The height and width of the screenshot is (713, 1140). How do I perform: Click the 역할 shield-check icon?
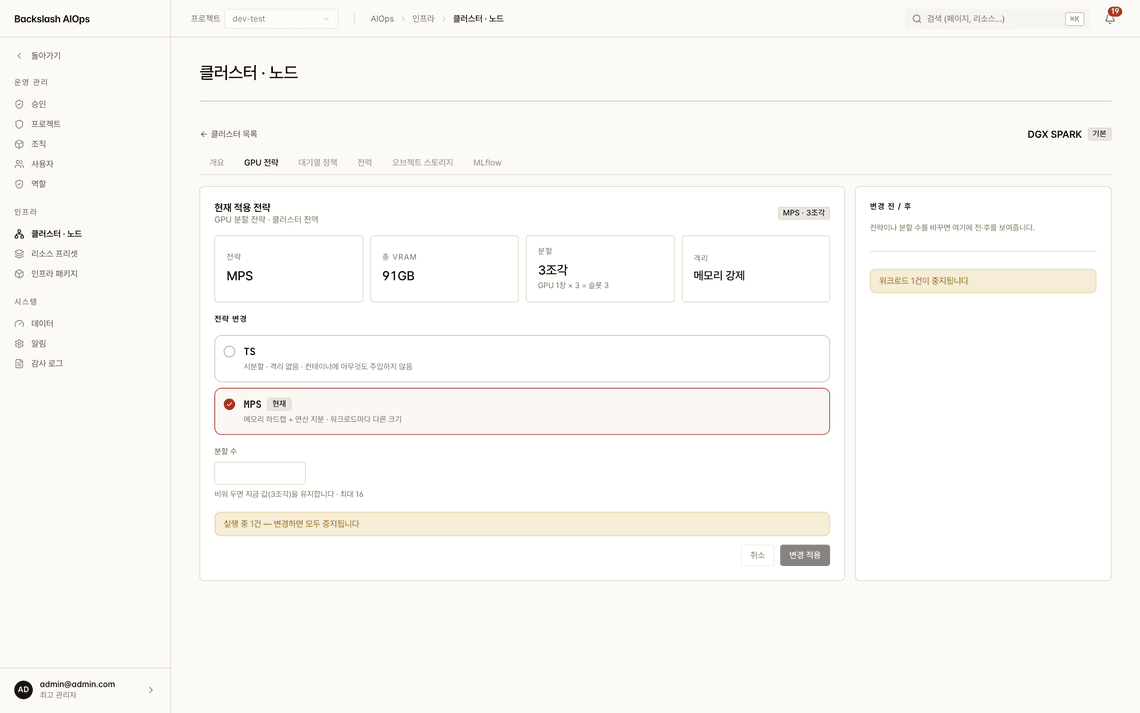coord(19,184)
